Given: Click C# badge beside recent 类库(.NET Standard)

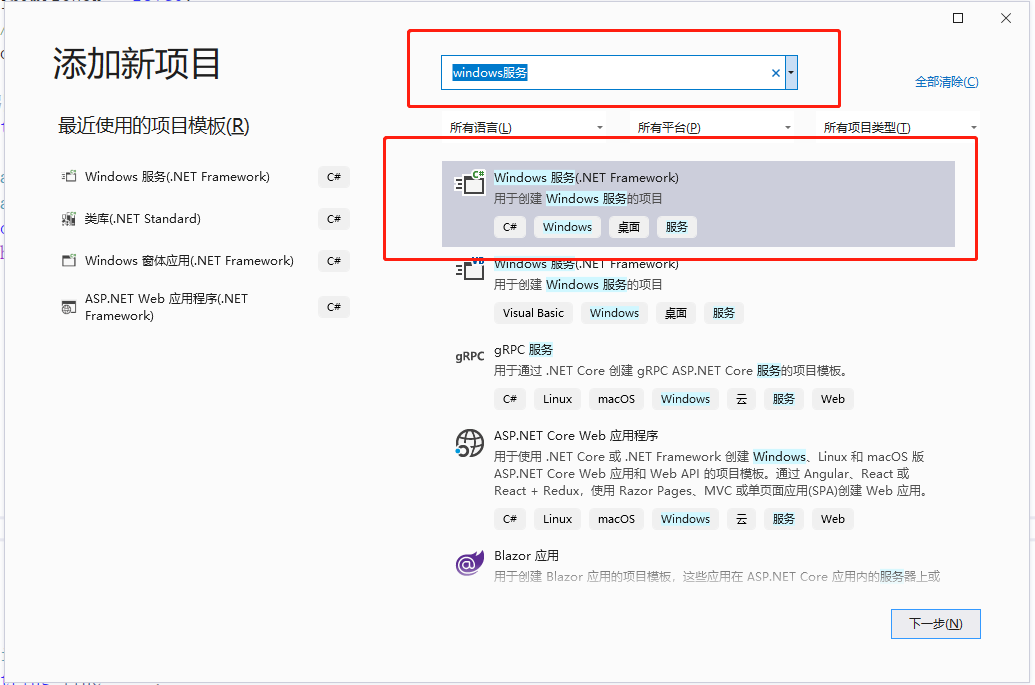Looking at the screenshot, I should coord(333,219).
